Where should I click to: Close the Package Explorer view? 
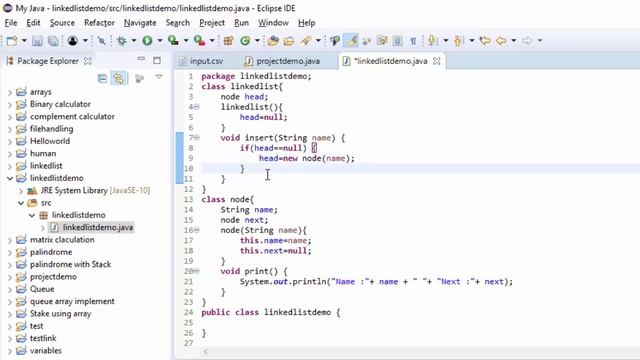pos(88,61)
